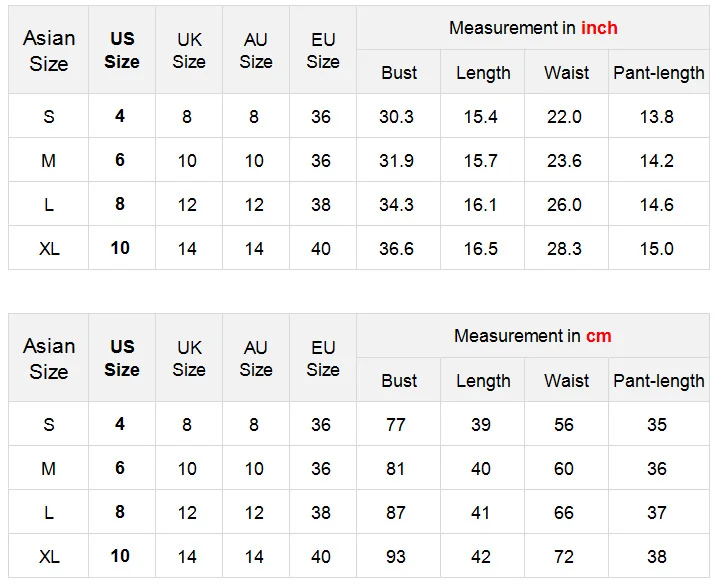Select waist value 28.3 in inch table

pos(564,249)
